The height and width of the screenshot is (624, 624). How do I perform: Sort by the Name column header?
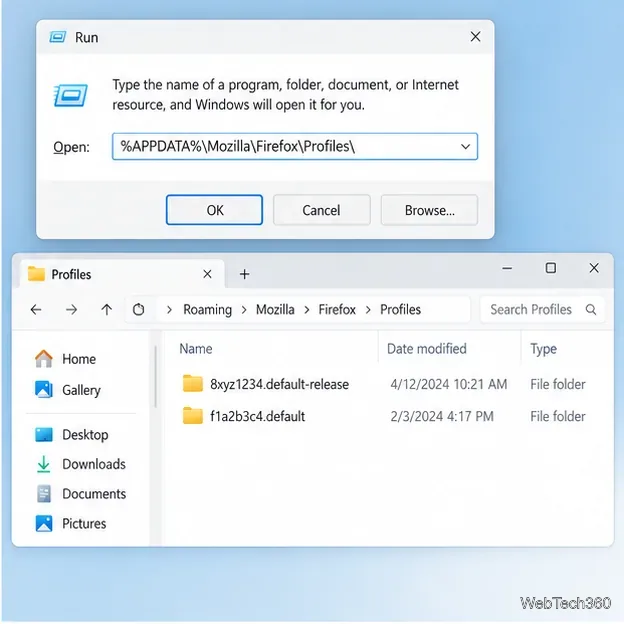click(x=196, y=349)
